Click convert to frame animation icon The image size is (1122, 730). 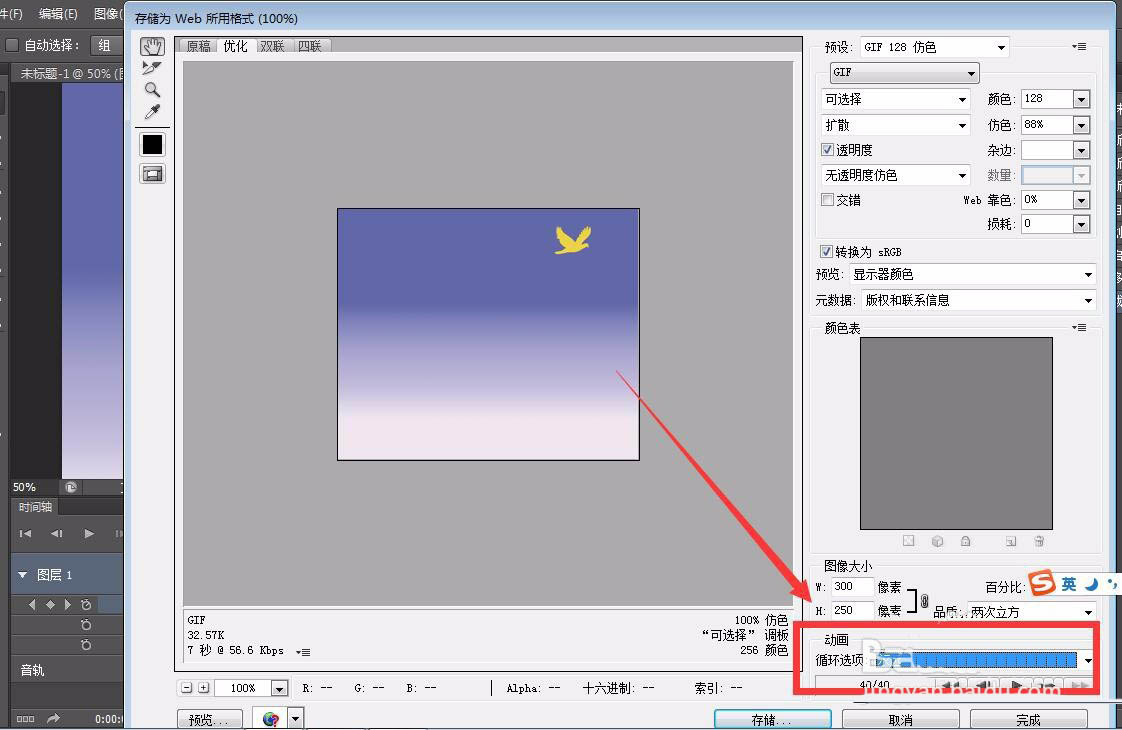[x=25, y=719]
